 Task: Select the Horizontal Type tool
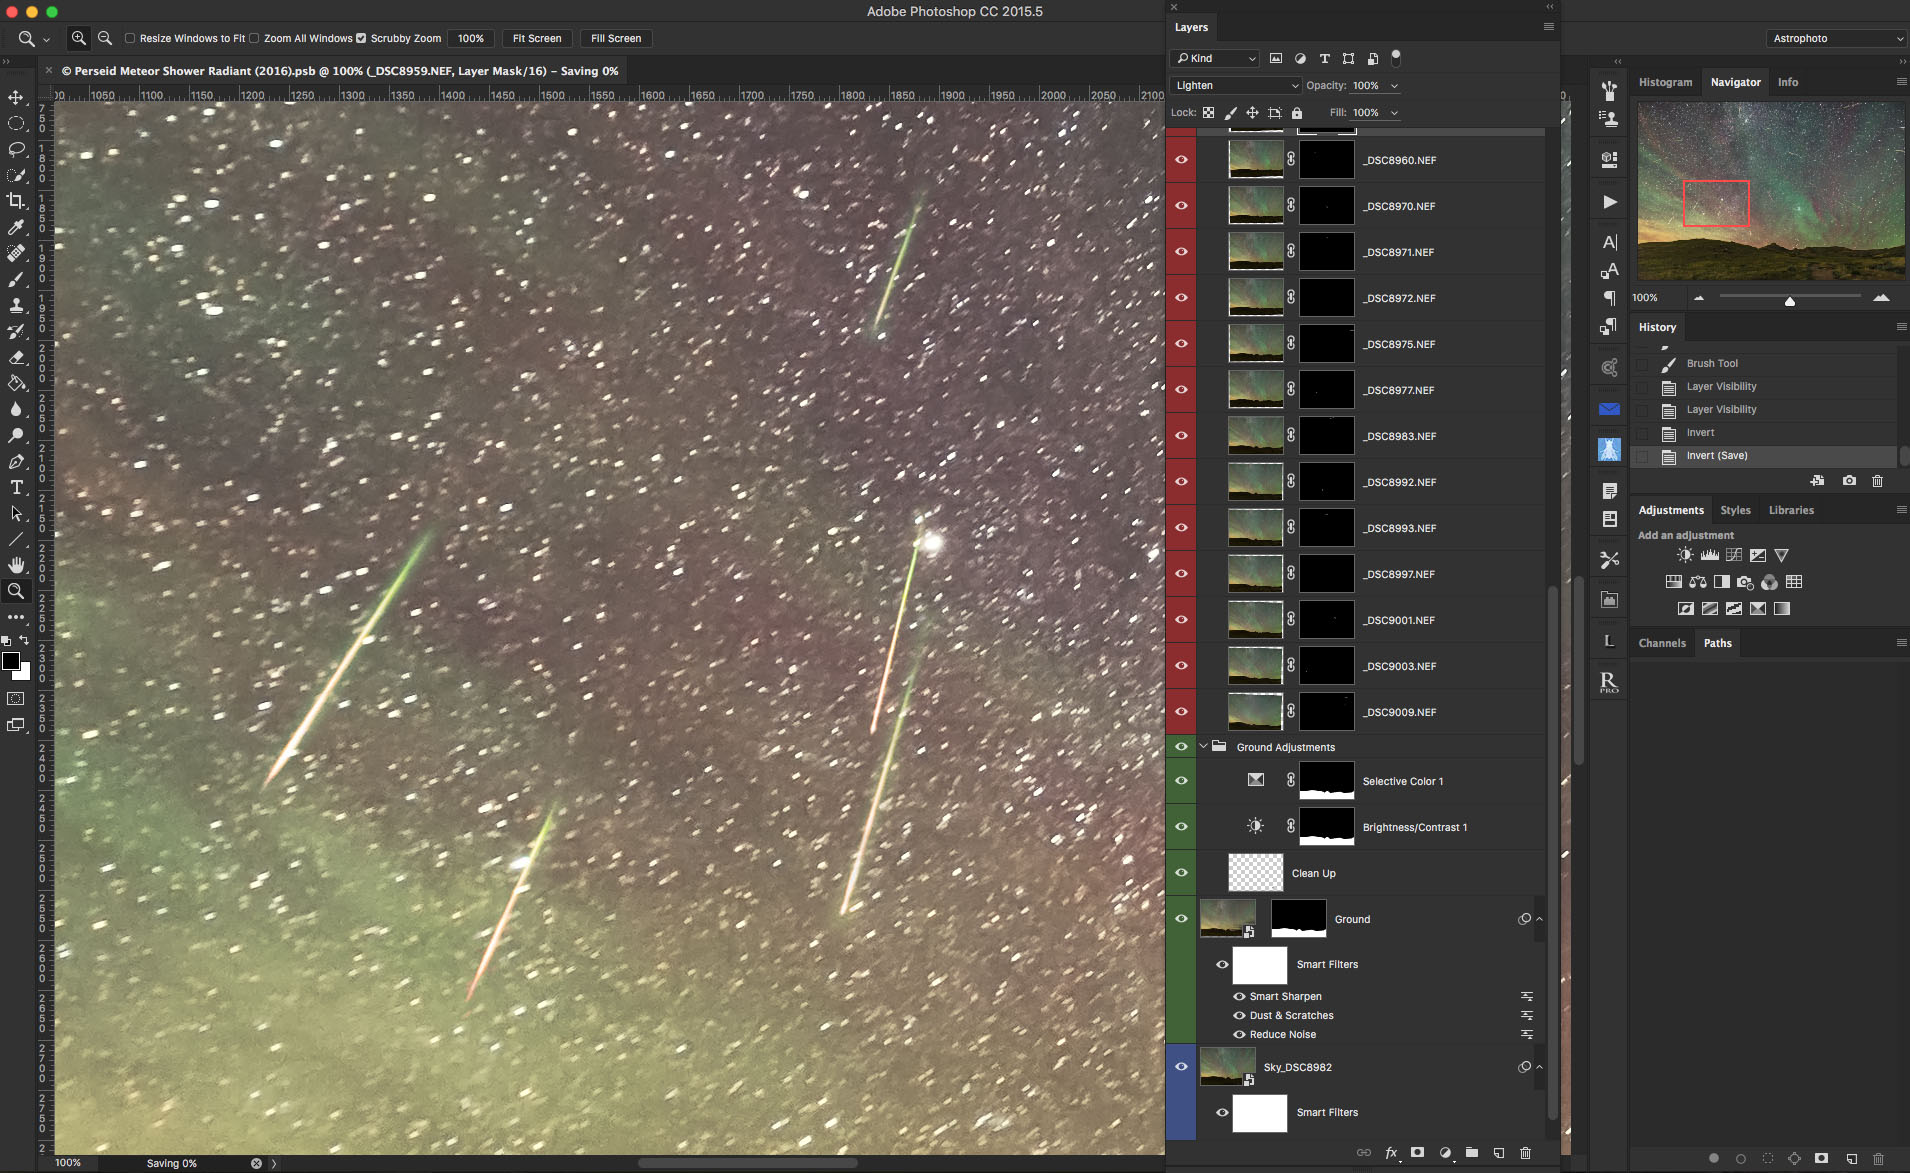click(x=16, y=488)
